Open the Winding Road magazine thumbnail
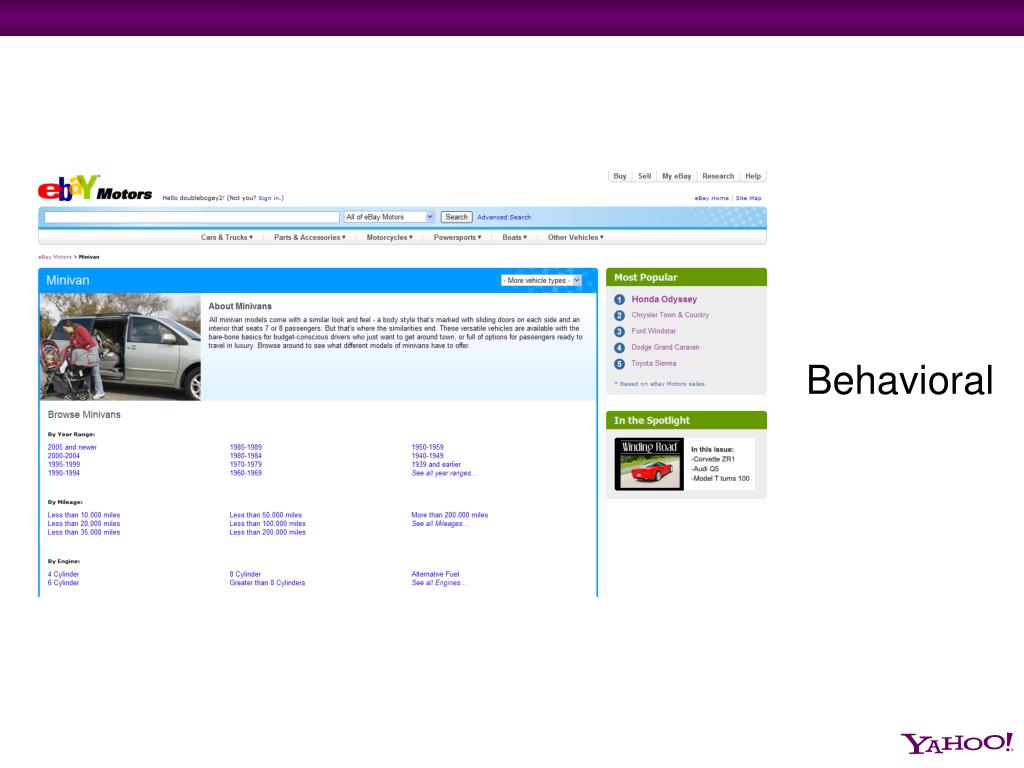1024x768 pixels. coord(649,464)
